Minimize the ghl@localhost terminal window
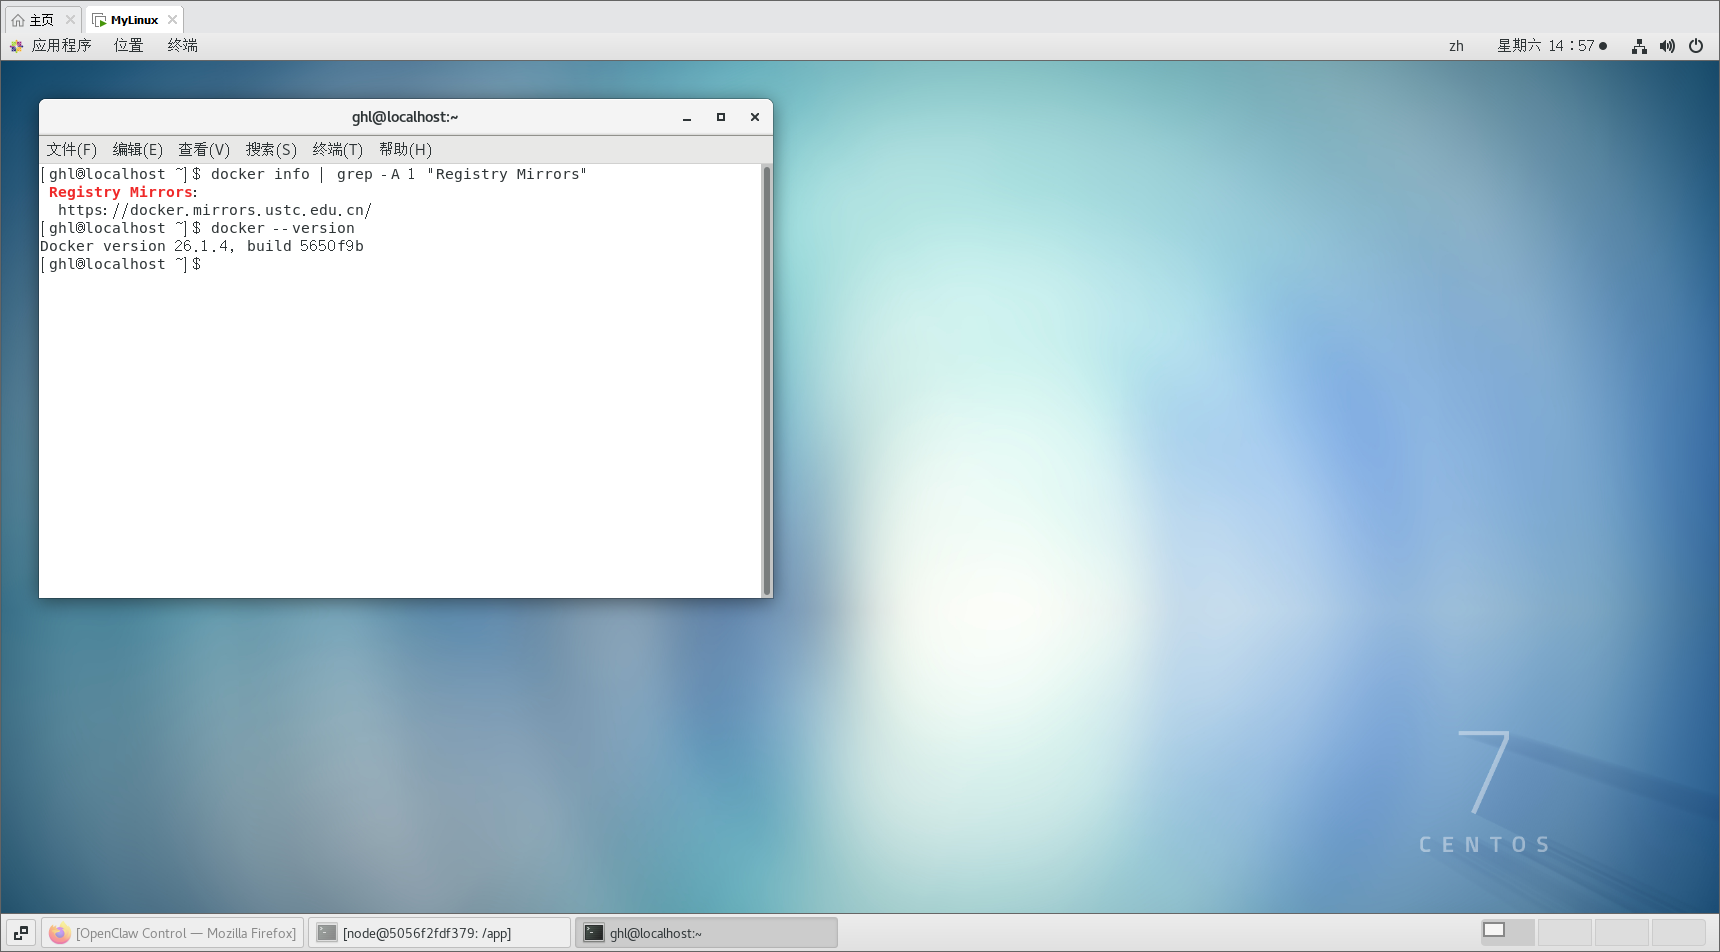Image resolution: width=1720 pixels, height=952 pixels. tap(687, 117)
